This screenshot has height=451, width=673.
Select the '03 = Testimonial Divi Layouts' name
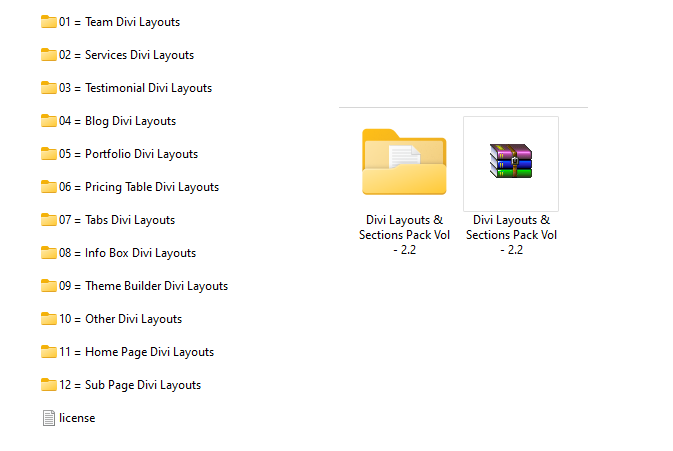click(136, 88)
